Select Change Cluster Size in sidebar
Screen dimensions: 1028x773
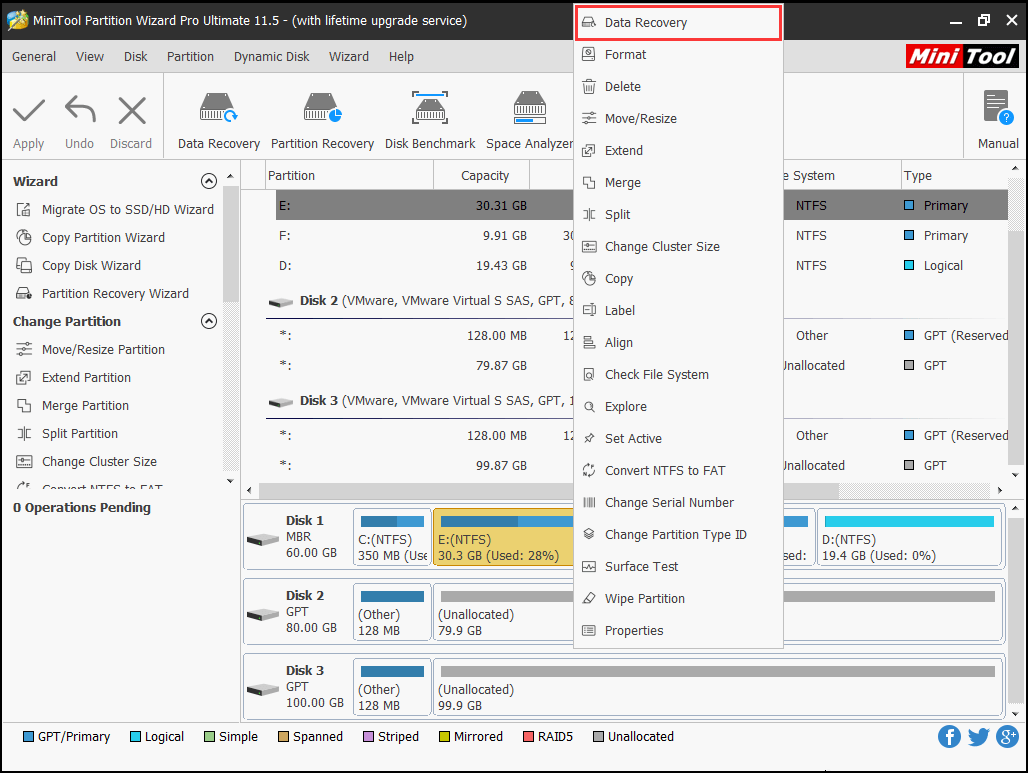(x=87, y=462)
